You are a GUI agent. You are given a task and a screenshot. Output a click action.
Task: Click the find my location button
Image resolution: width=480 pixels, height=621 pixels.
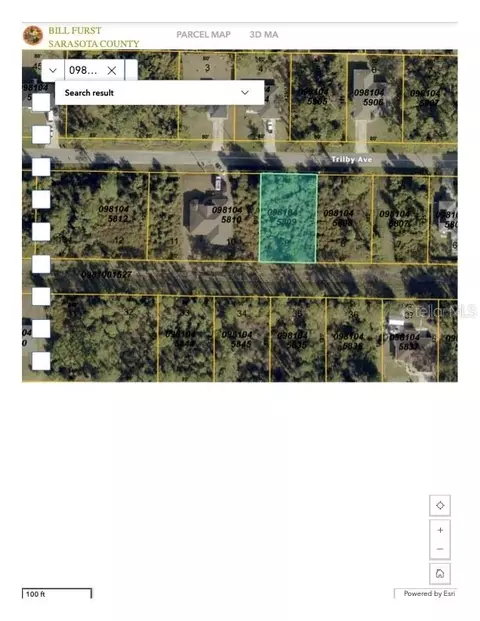click(440, 505)
